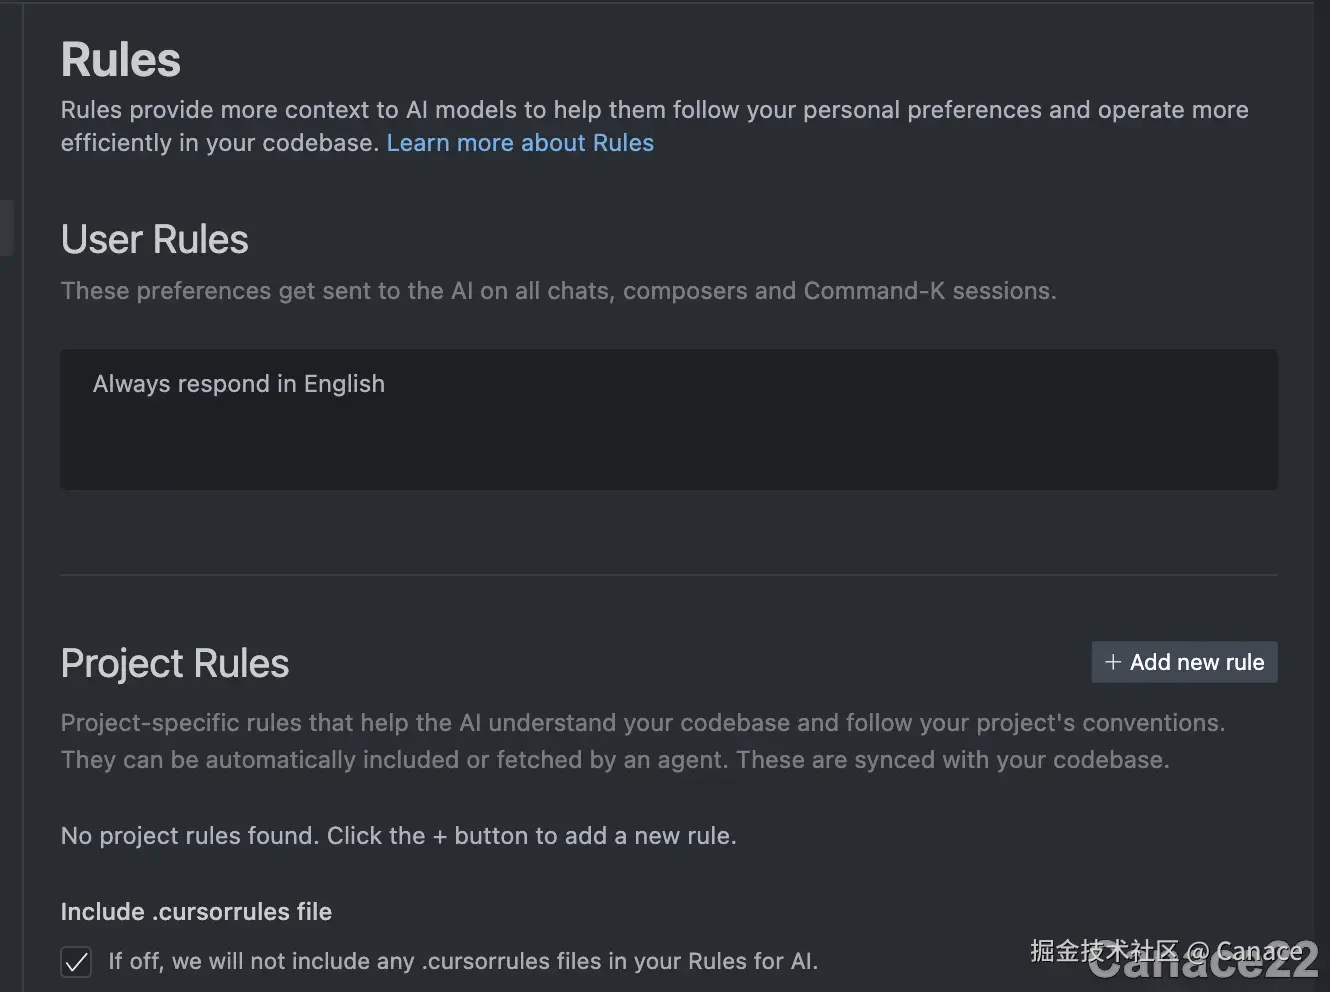
Task: Click the left sidebar scroll indicator
Action: tap(7, 228)
